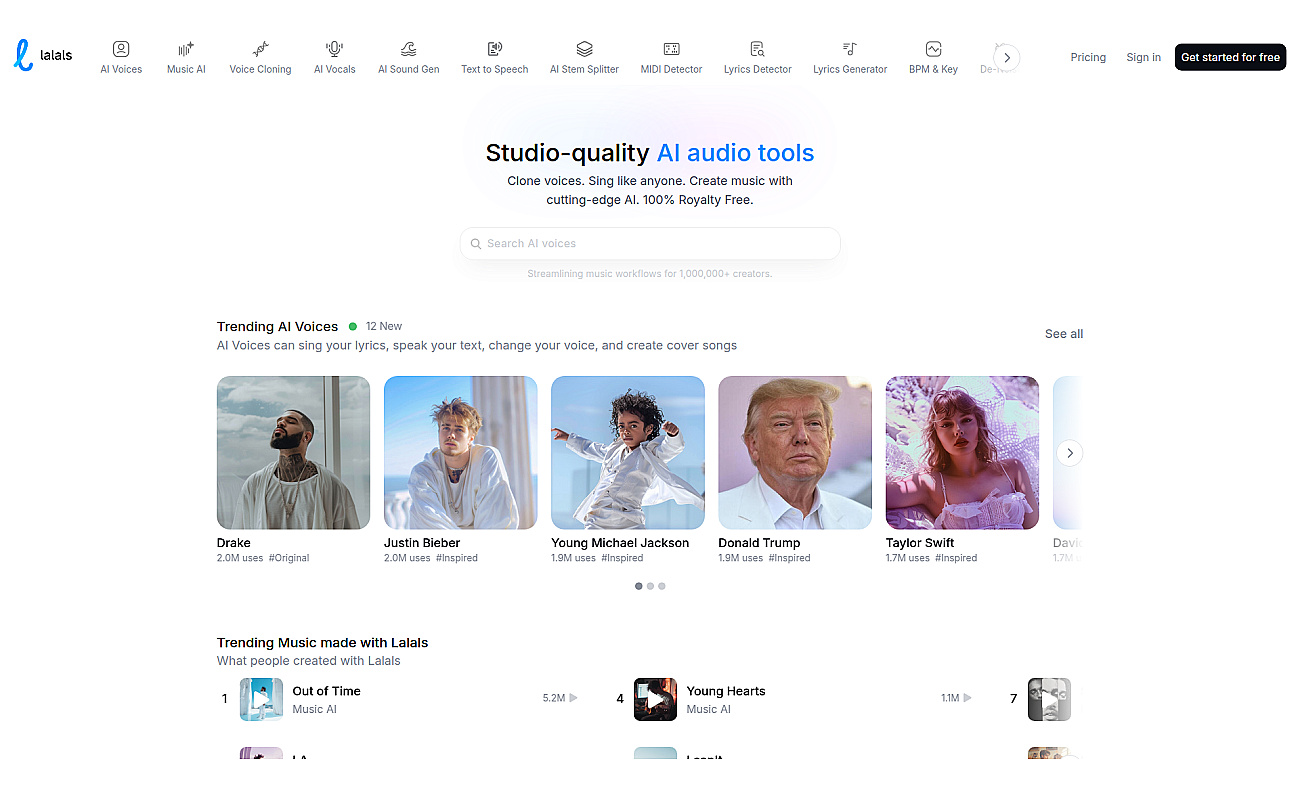Select the Donald Trump voice image

[x=795, y=452]
